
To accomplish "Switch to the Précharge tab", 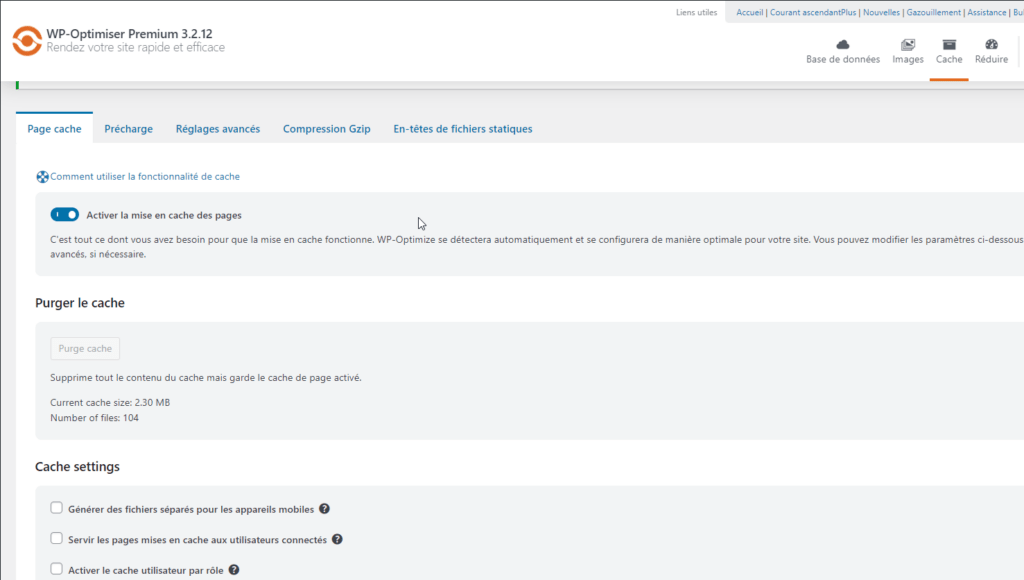I will pyautogui.click(x=128, y=128).
